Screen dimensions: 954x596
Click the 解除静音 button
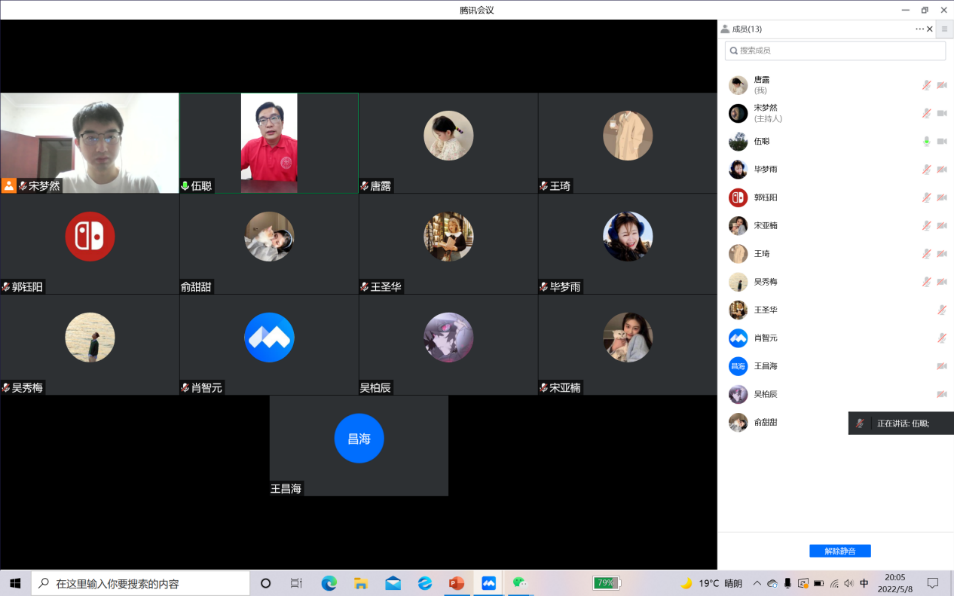click(x=840, y=551)
